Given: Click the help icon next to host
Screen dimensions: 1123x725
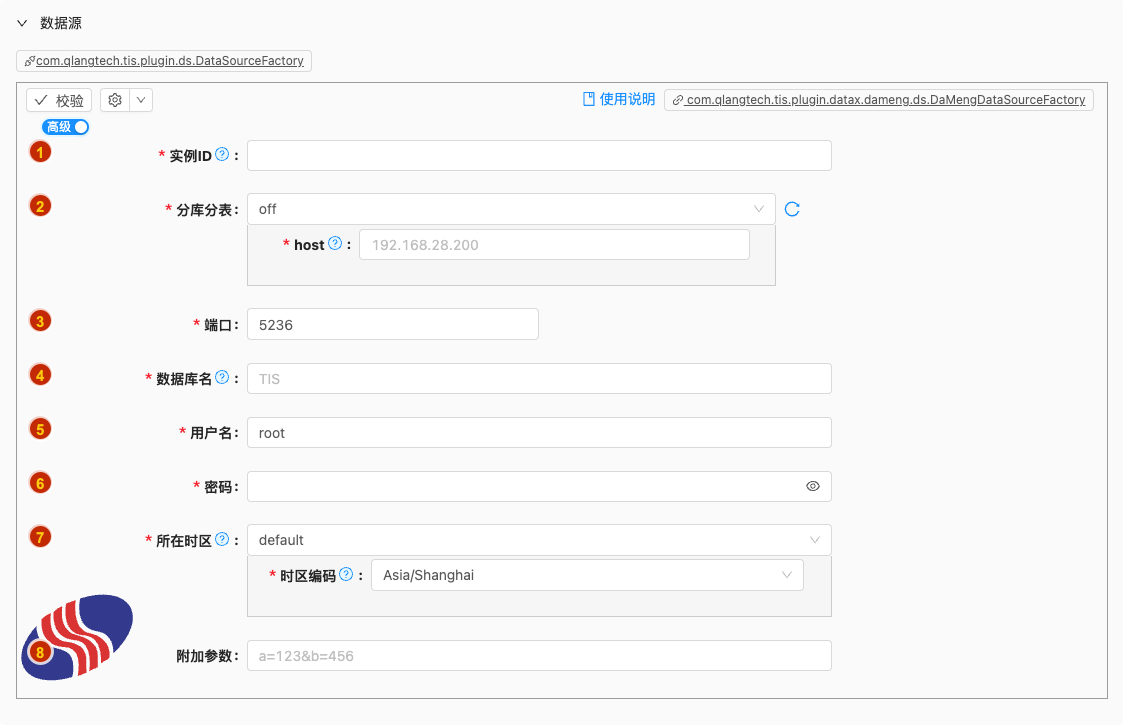Looking at the screenshot, I should [x=335, y=244].
